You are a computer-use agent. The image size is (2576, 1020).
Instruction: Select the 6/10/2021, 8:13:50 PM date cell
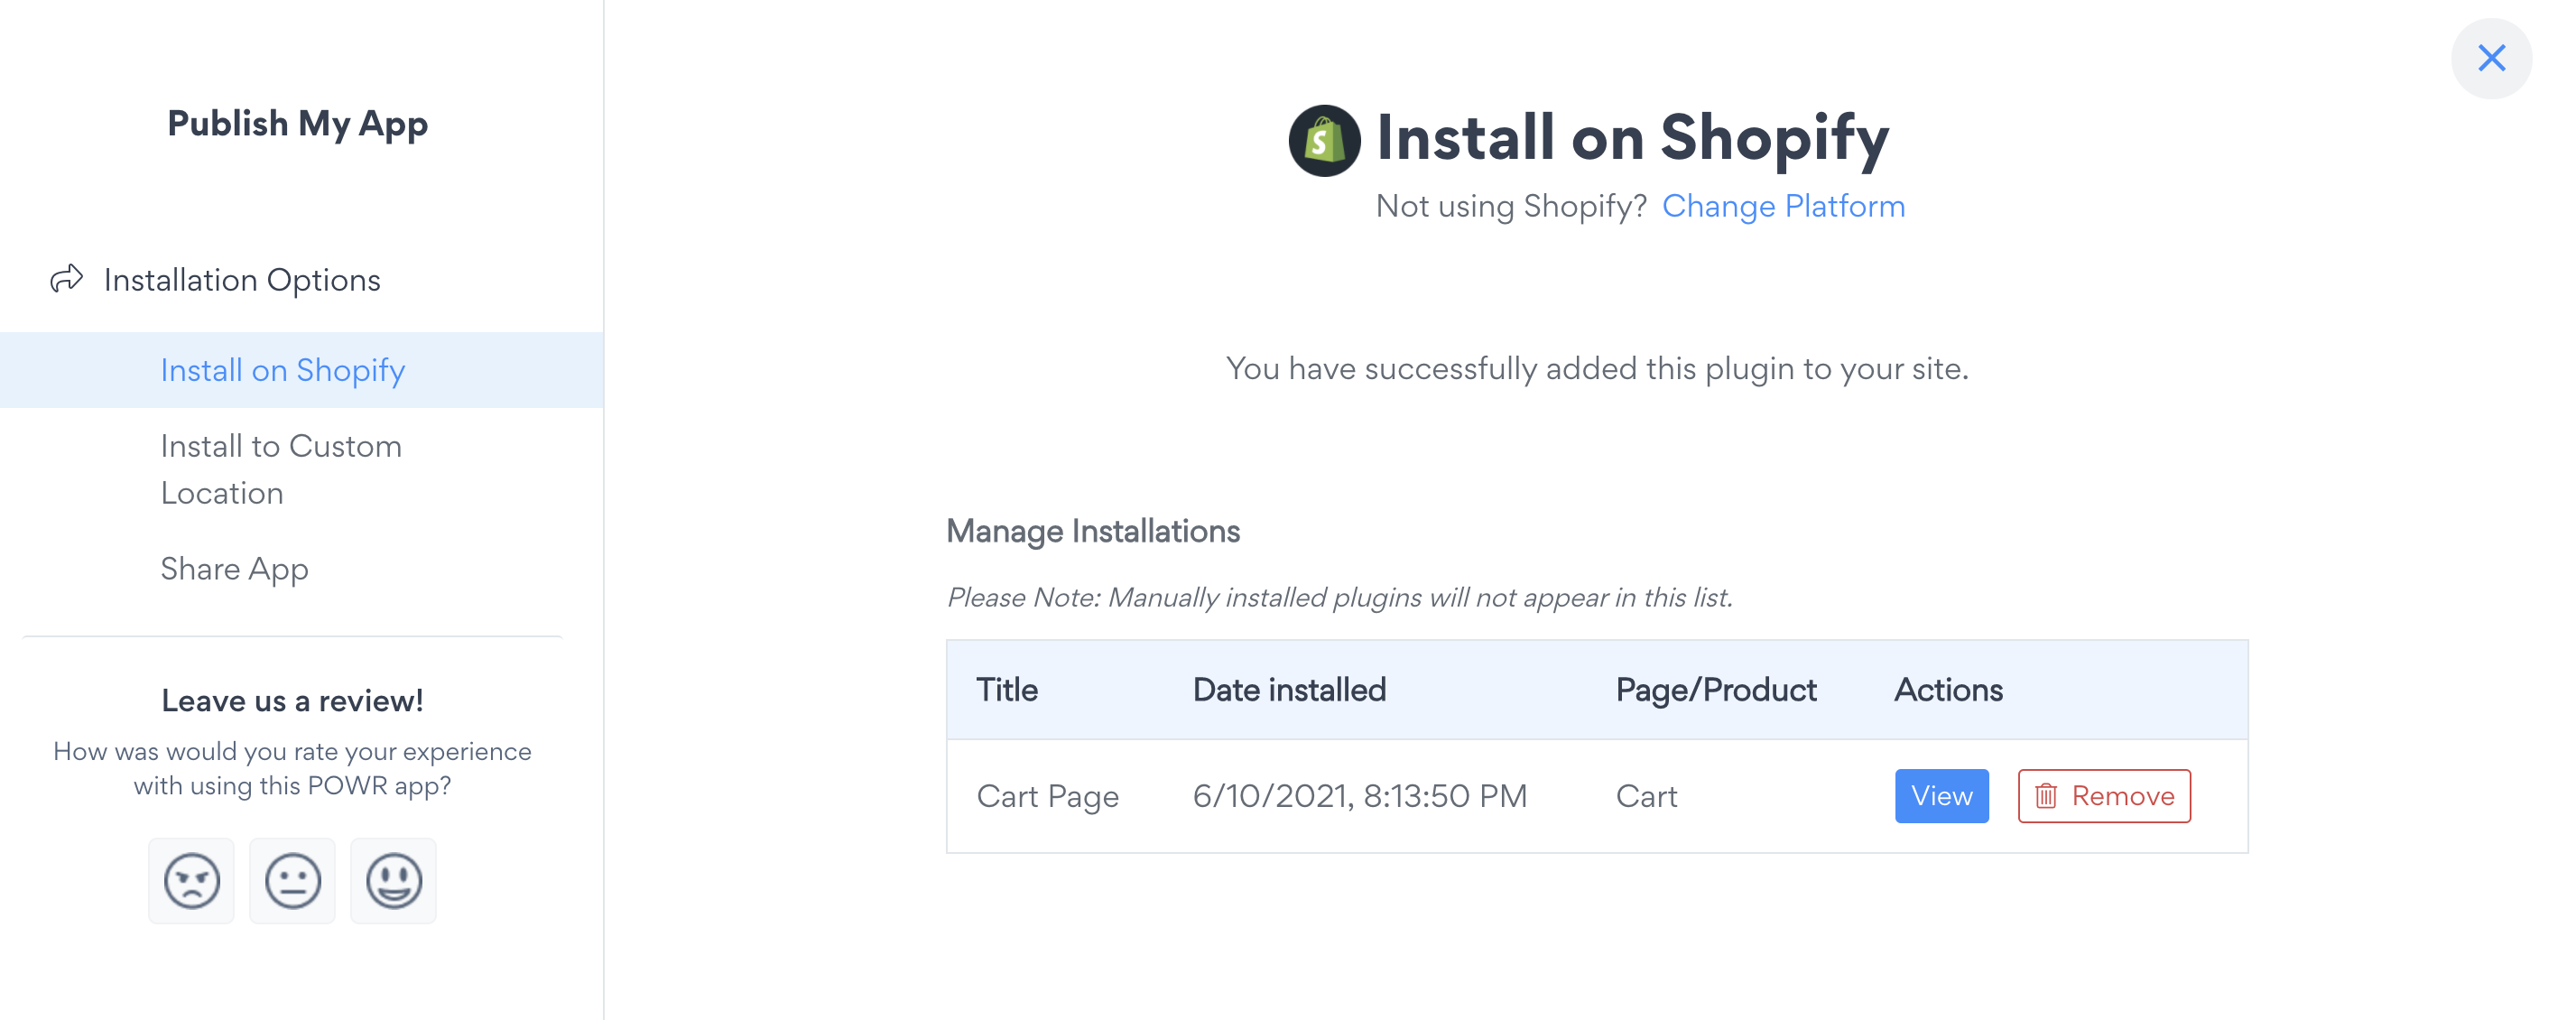tap(1360, 797)
